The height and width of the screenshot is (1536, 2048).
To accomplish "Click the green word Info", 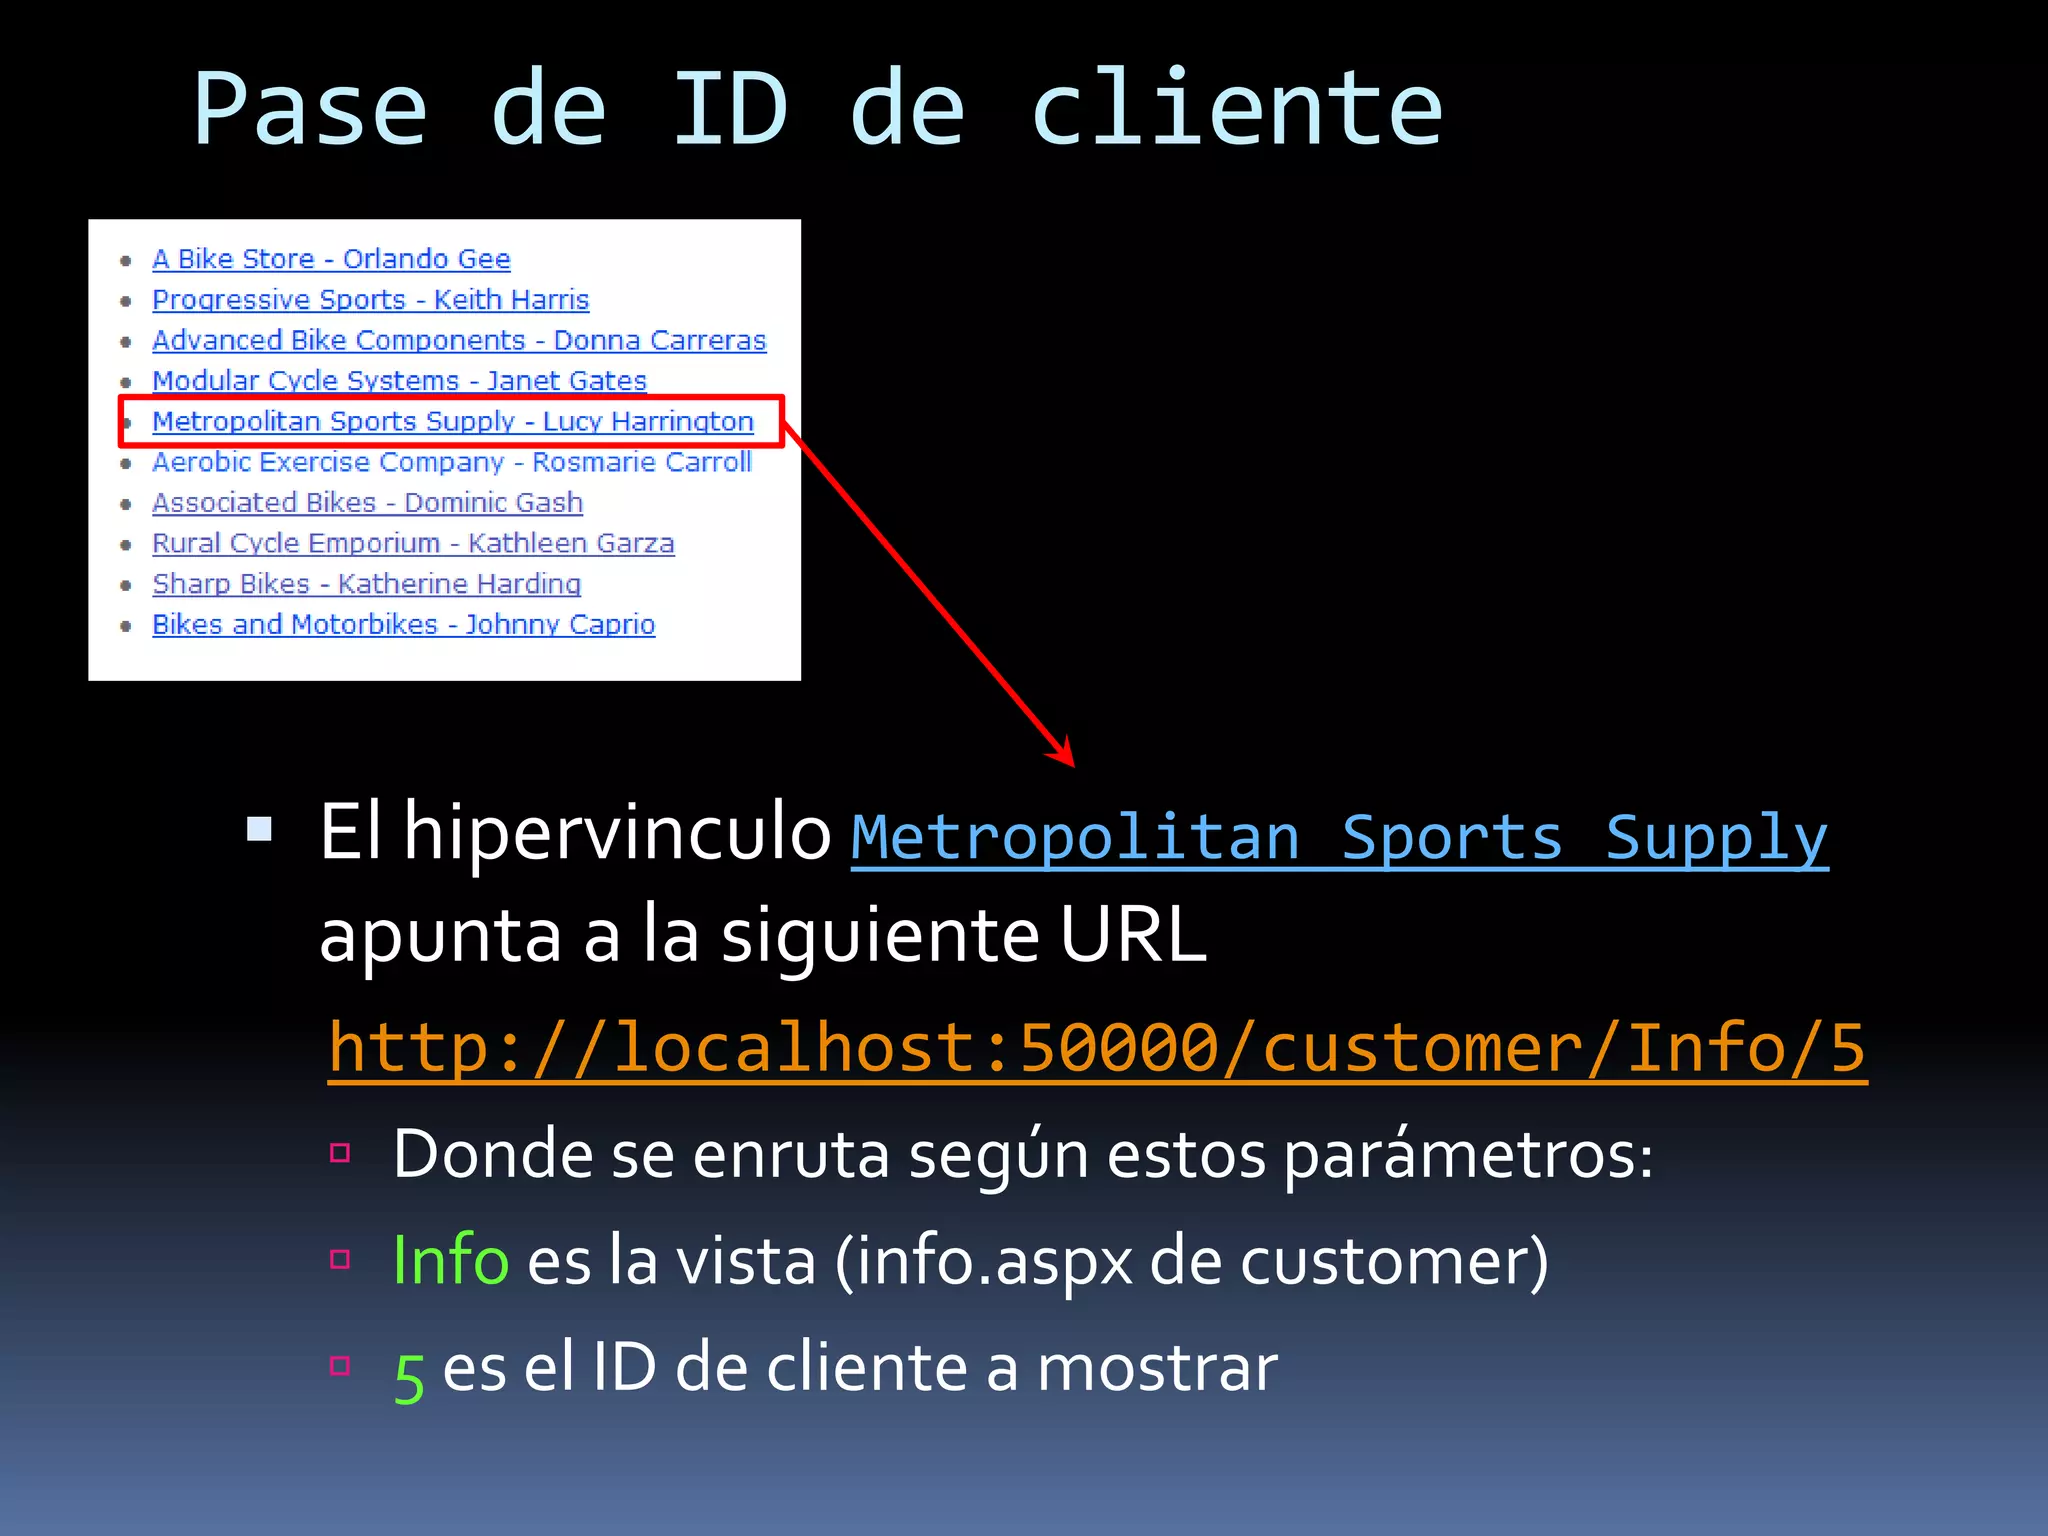I will pos(450,1259).
